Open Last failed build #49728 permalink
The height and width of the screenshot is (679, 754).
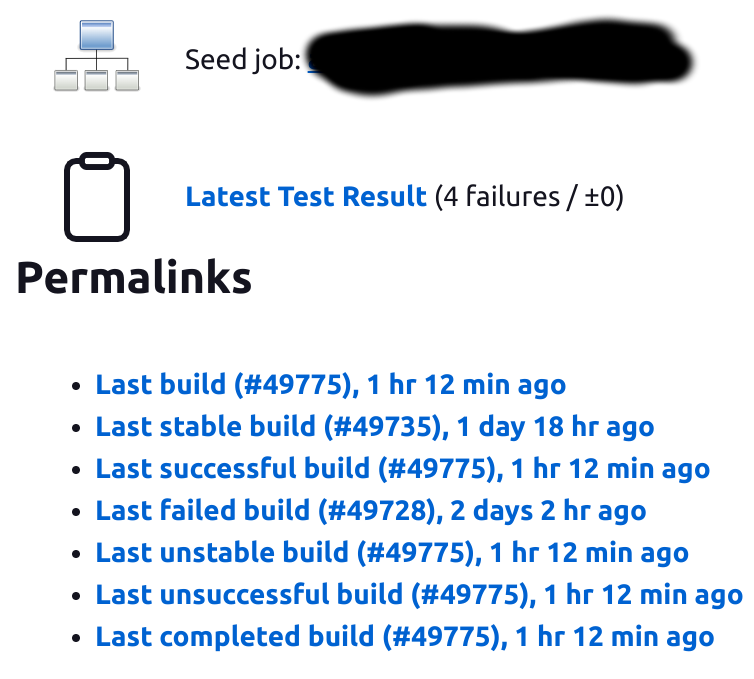point(371,511)
